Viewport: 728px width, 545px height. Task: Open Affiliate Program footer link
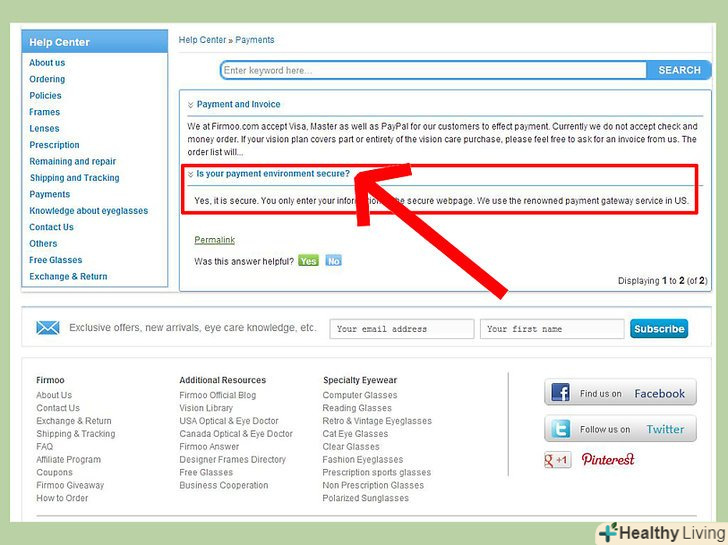(68, 460)
